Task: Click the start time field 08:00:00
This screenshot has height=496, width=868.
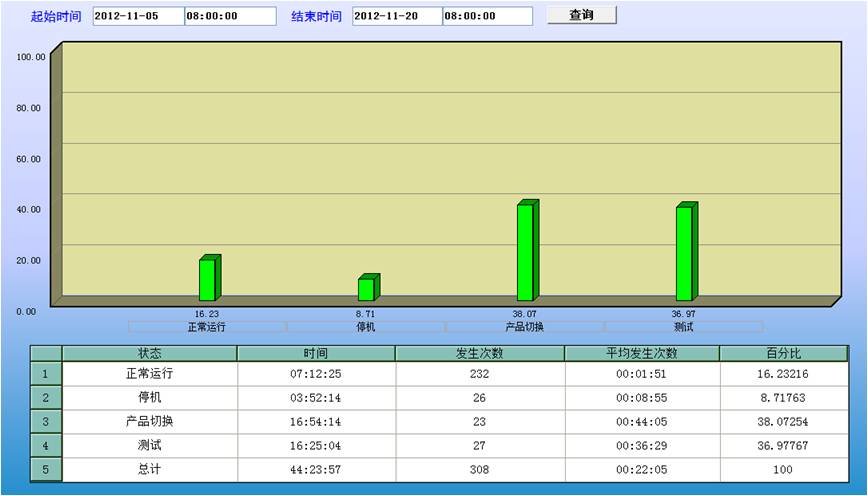Action: coord(230,16)
